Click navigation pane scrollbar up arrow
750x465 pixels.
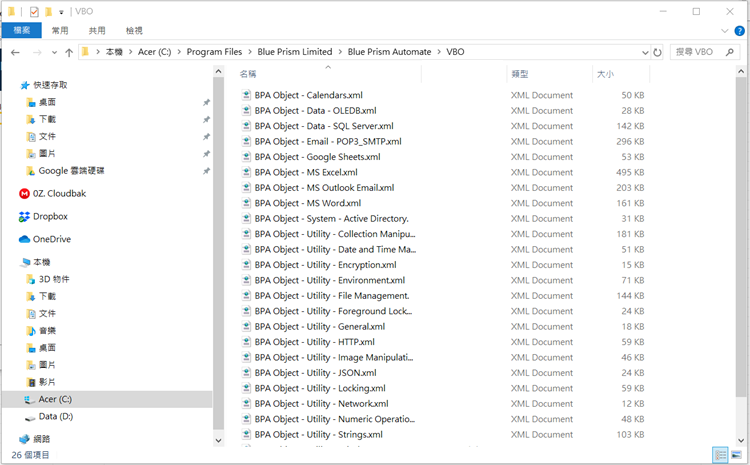tap(218, 71)
